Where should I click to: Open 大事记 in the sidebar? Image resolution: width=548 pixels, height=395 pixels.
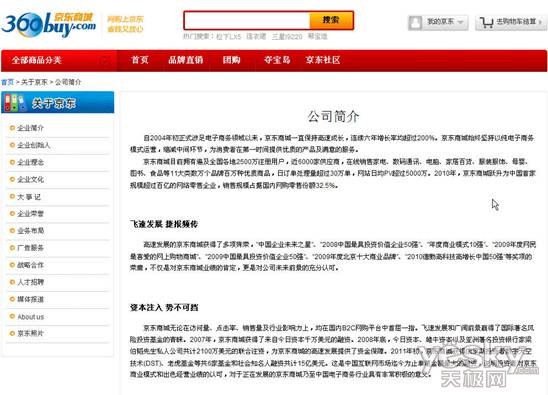coord(29,197)
